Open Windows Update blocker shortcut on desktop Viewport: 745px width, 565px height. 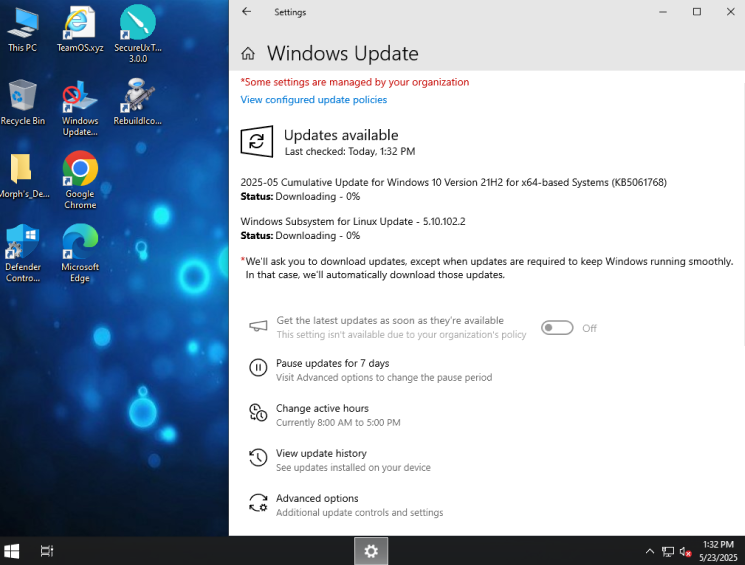80,108
